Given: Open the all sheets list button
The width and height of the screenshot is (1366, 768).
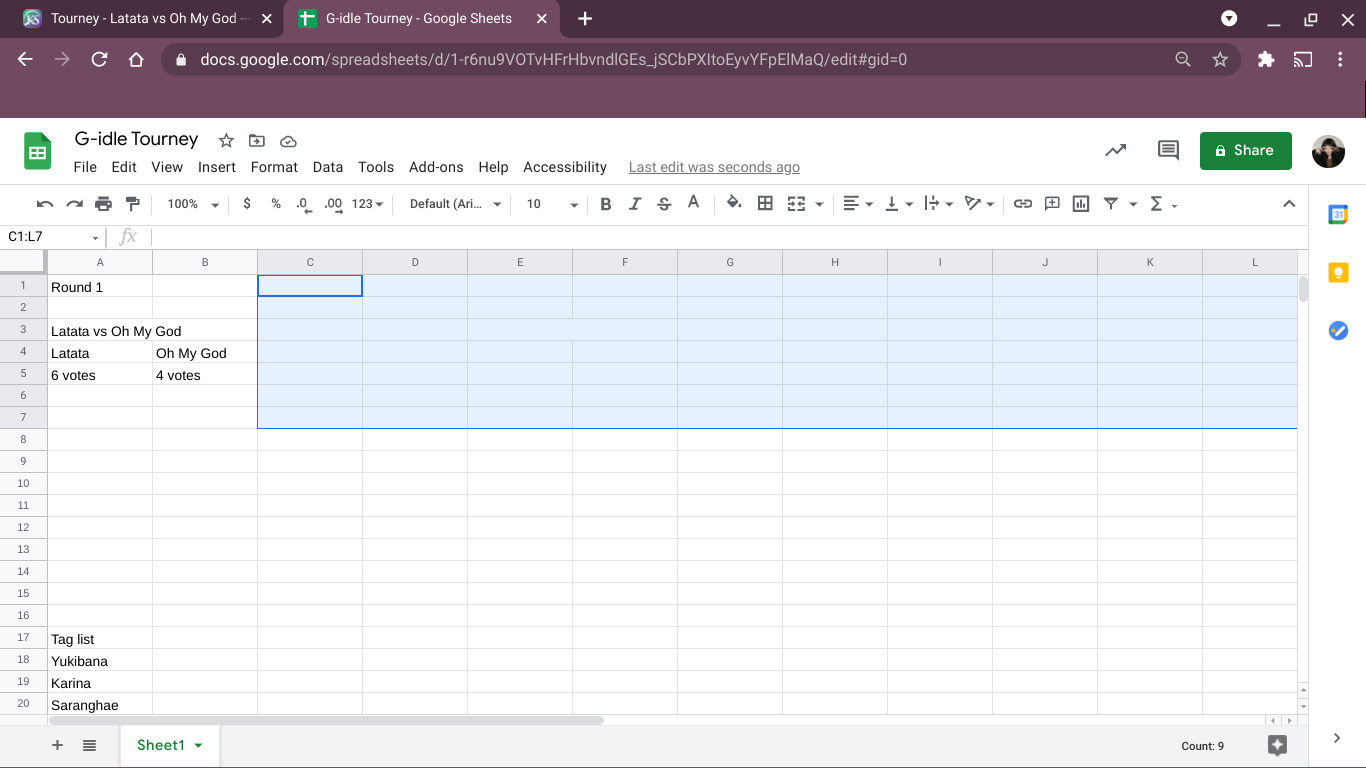Looking at the screenshot, I should pyautogui.click(x=89, y=745).
